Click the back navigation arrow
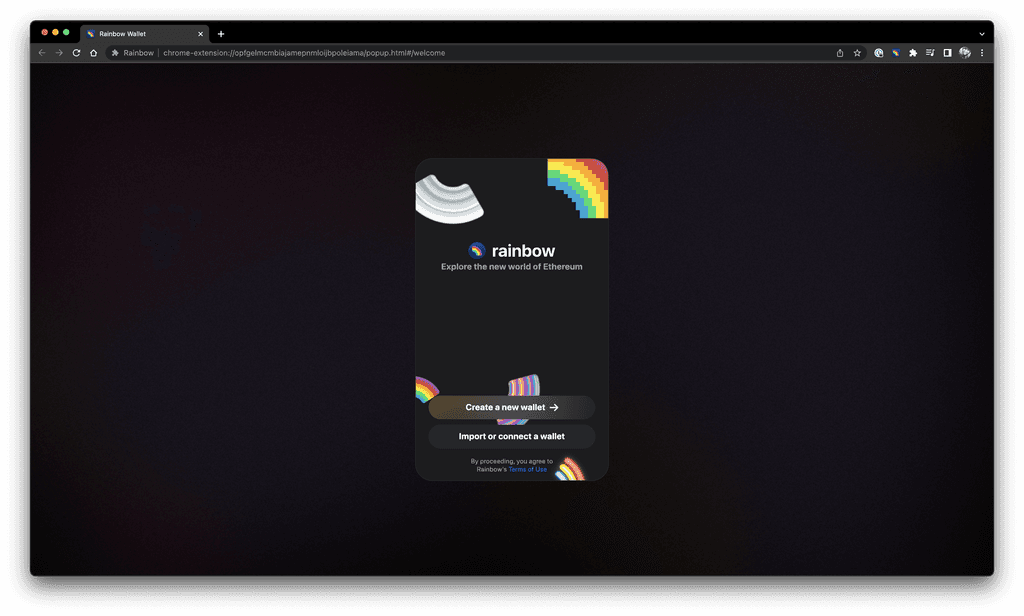1024x616 pixels. point(41,52)
